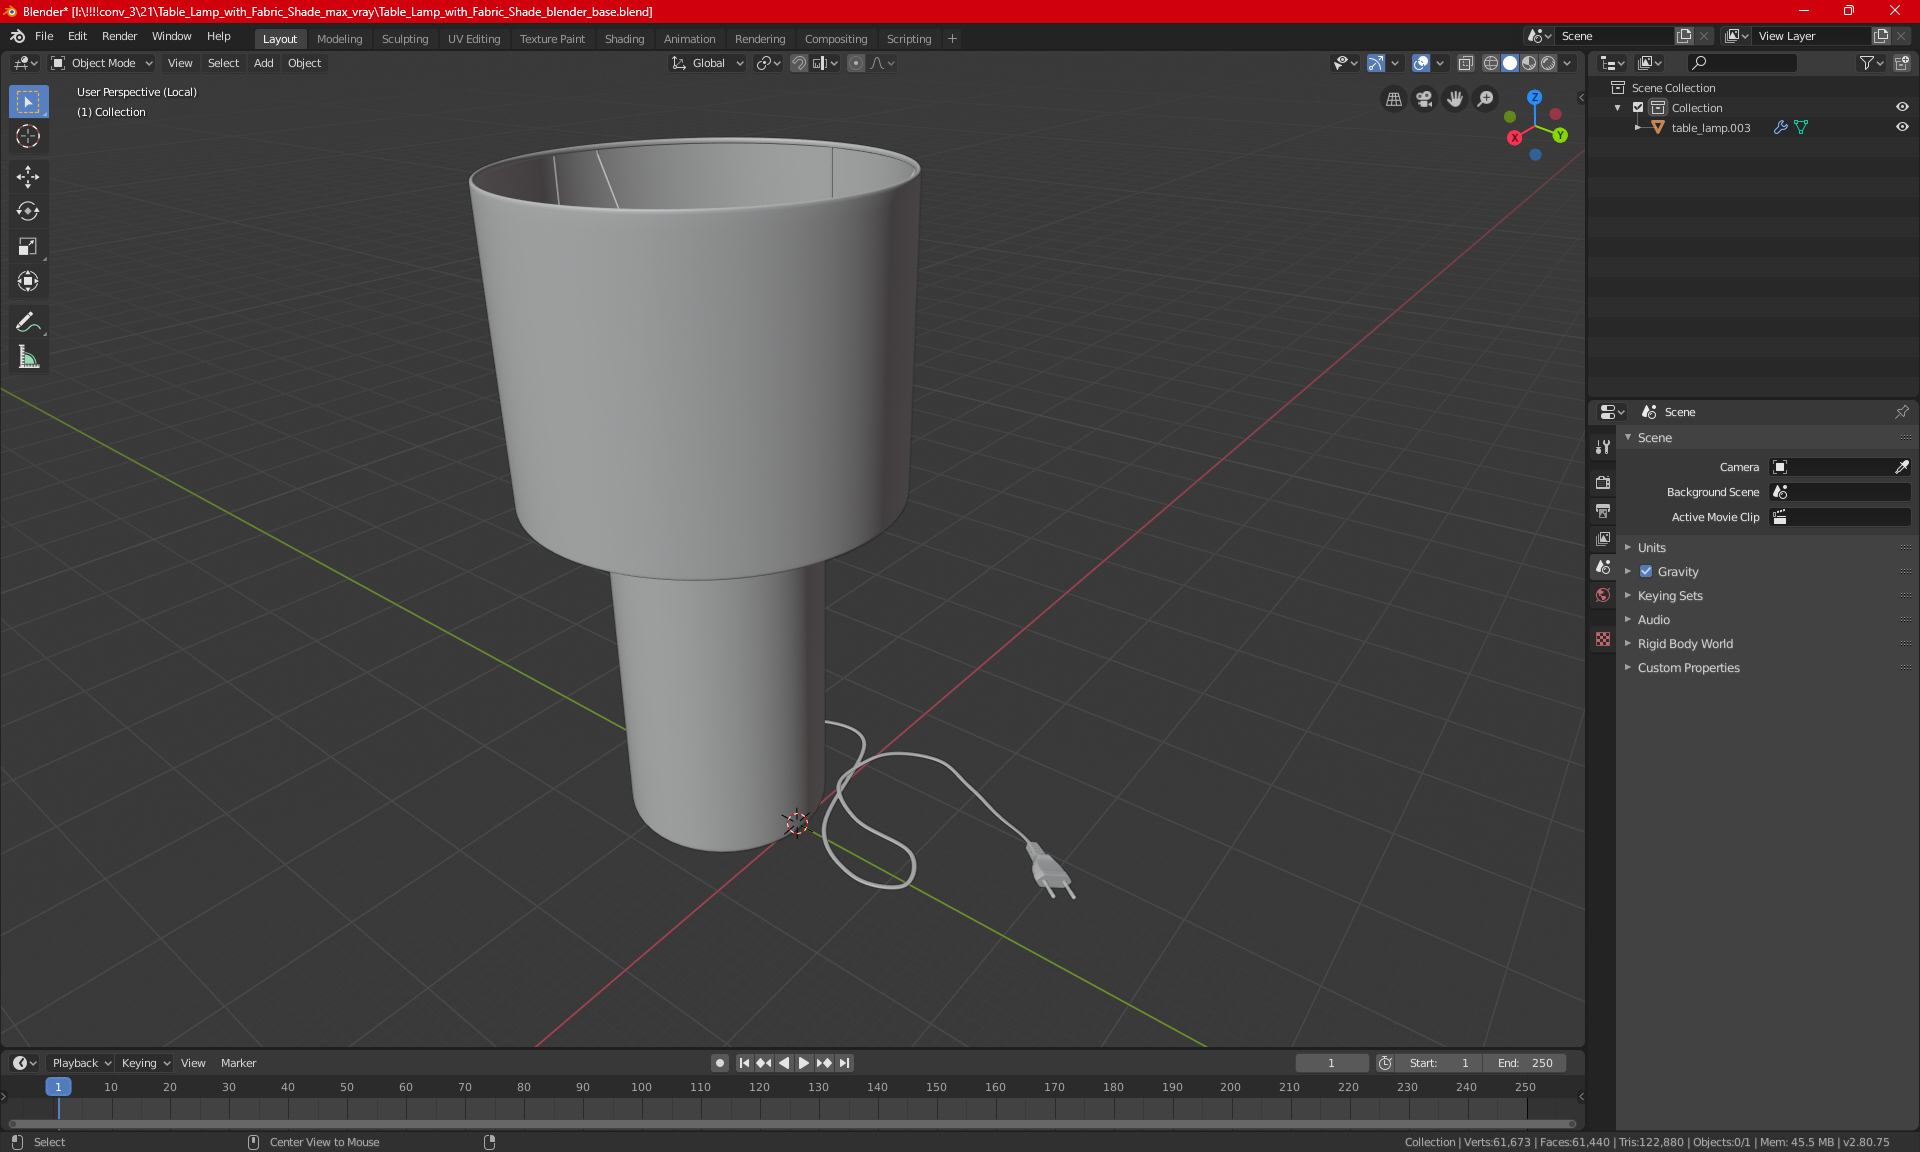Open the Output properties tab
This screenshot has height=1152, width=1920.
click(x=1603, y=511)
